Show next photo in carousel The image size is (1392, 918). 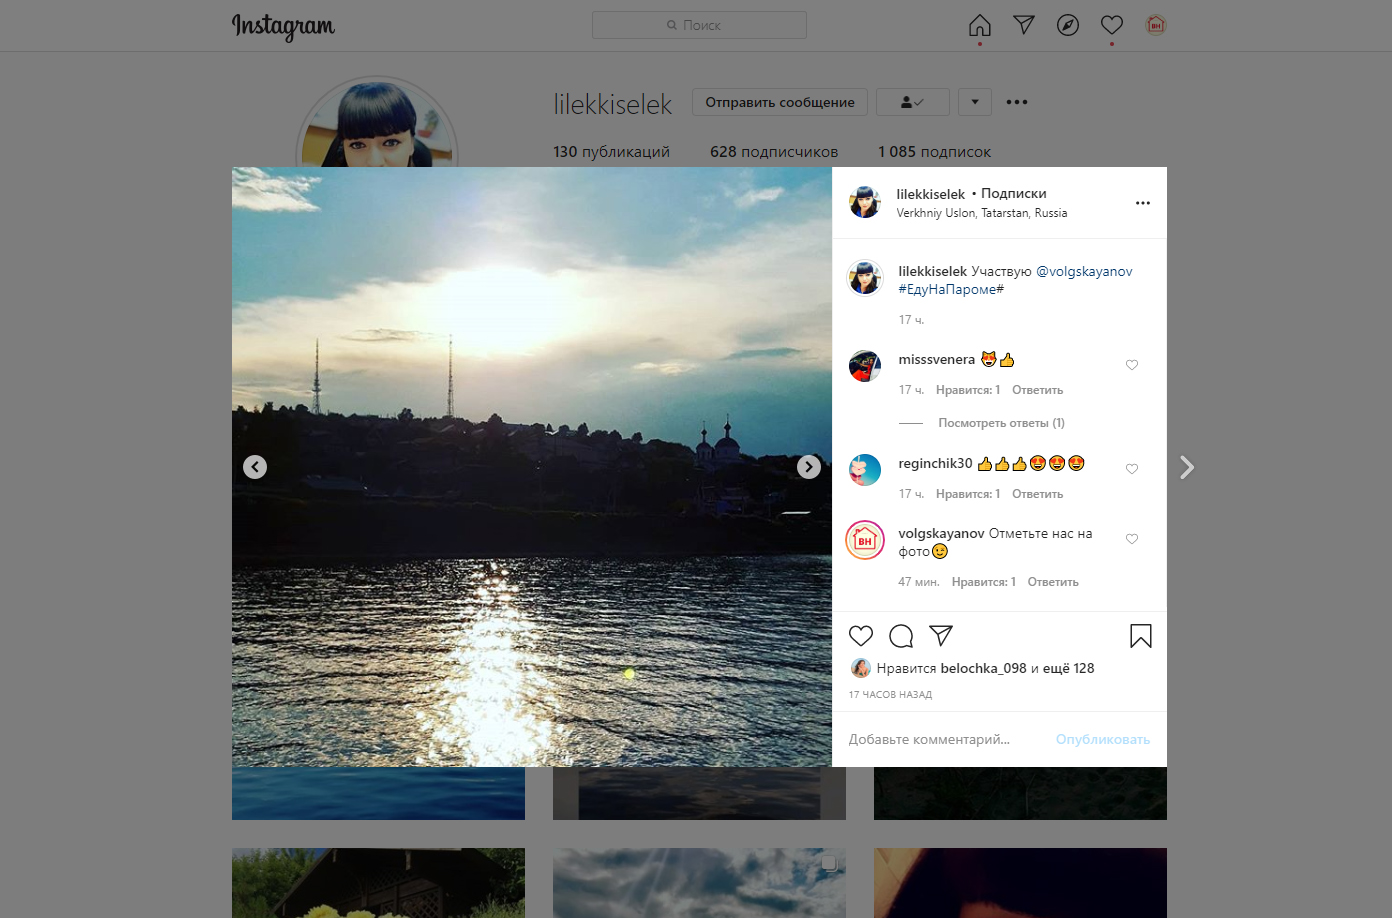(809, 467)
